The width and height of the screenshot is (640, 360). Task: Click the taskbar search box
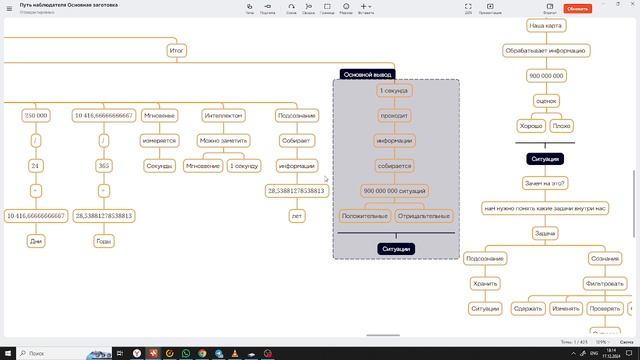coord(63,353)
